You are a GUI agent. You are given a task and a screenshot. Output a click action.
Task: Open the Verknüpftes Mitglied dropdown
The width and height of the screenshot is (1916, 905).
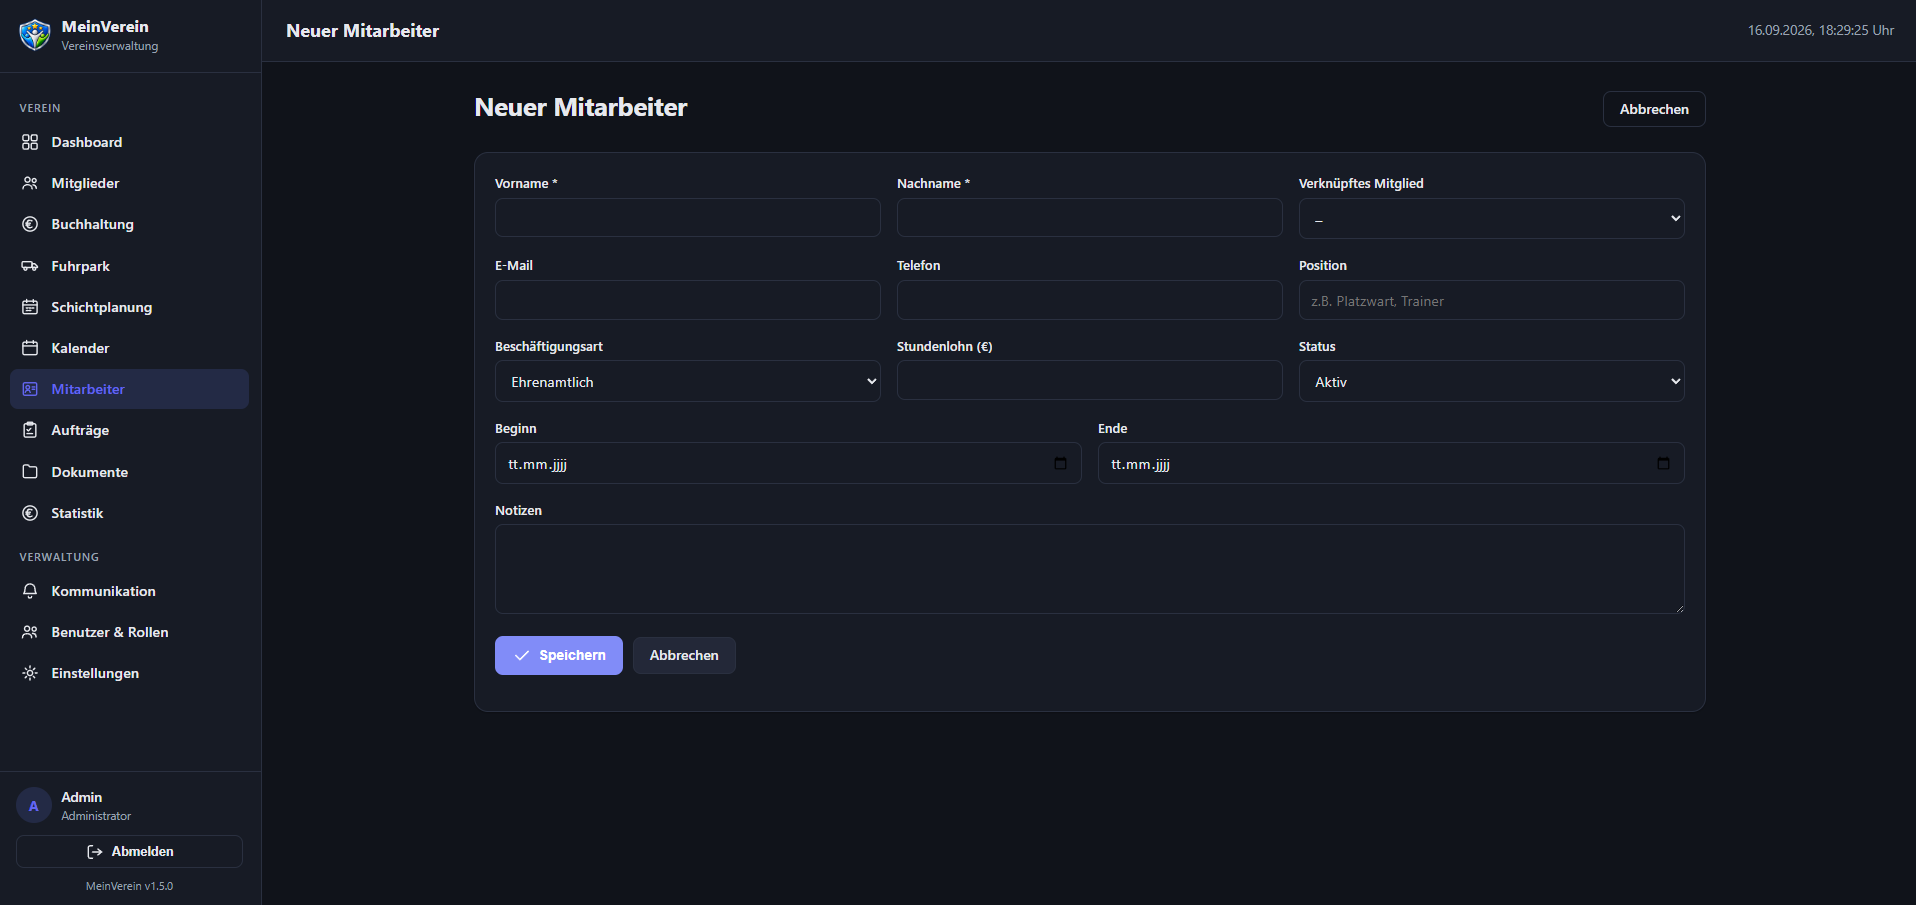pos(1491,218)
